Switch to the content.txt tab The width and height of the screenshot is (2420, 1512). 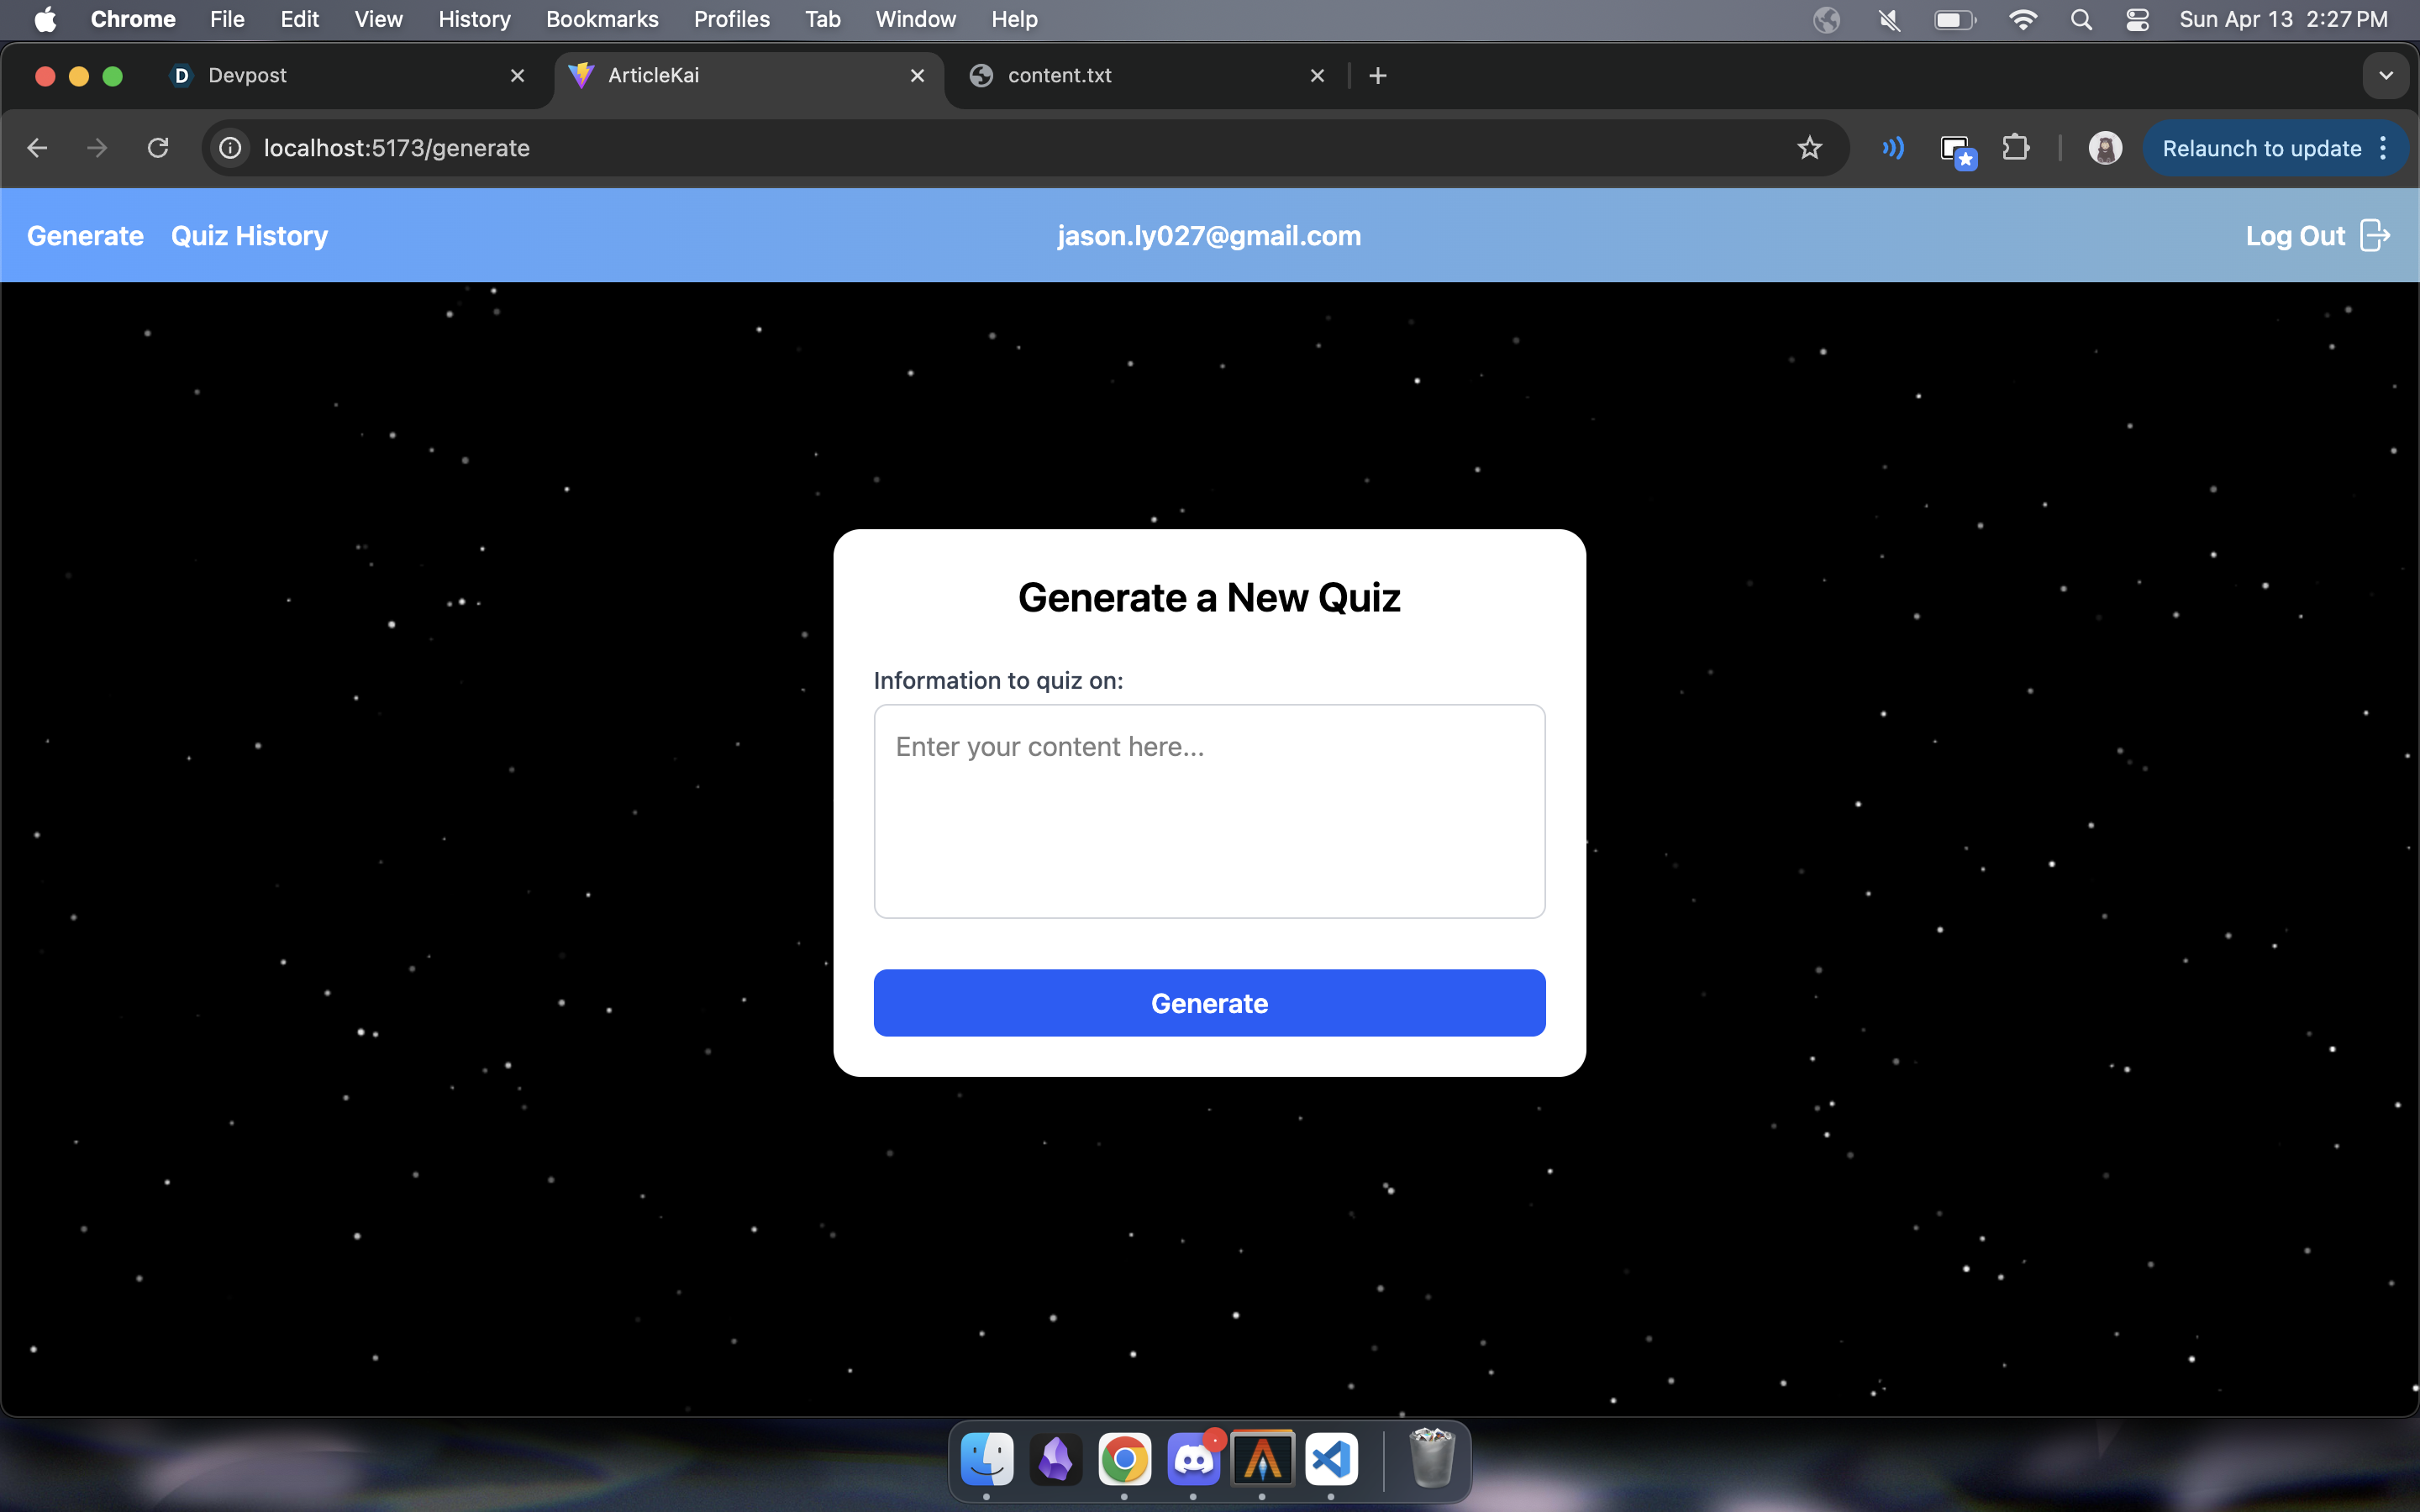(1059, 76)
